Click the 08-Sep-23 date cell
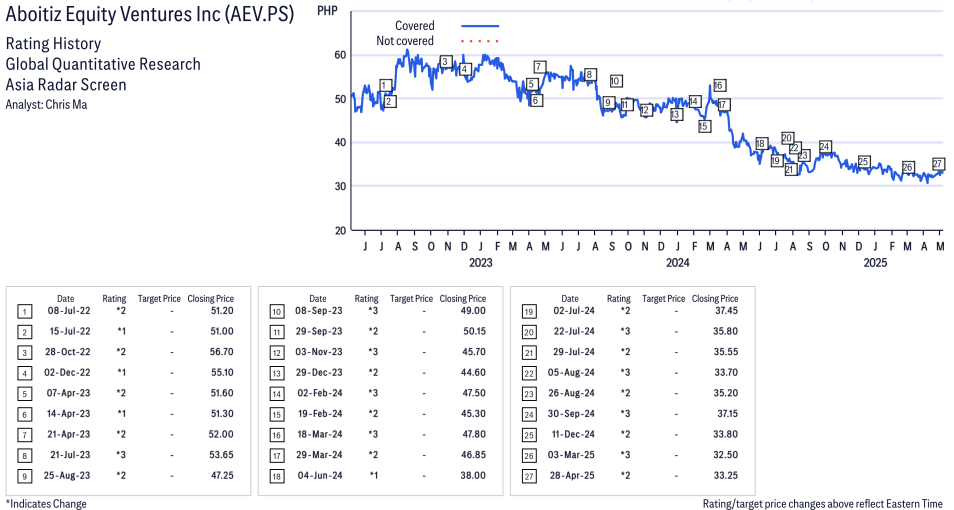 click(x=319, y=311)
